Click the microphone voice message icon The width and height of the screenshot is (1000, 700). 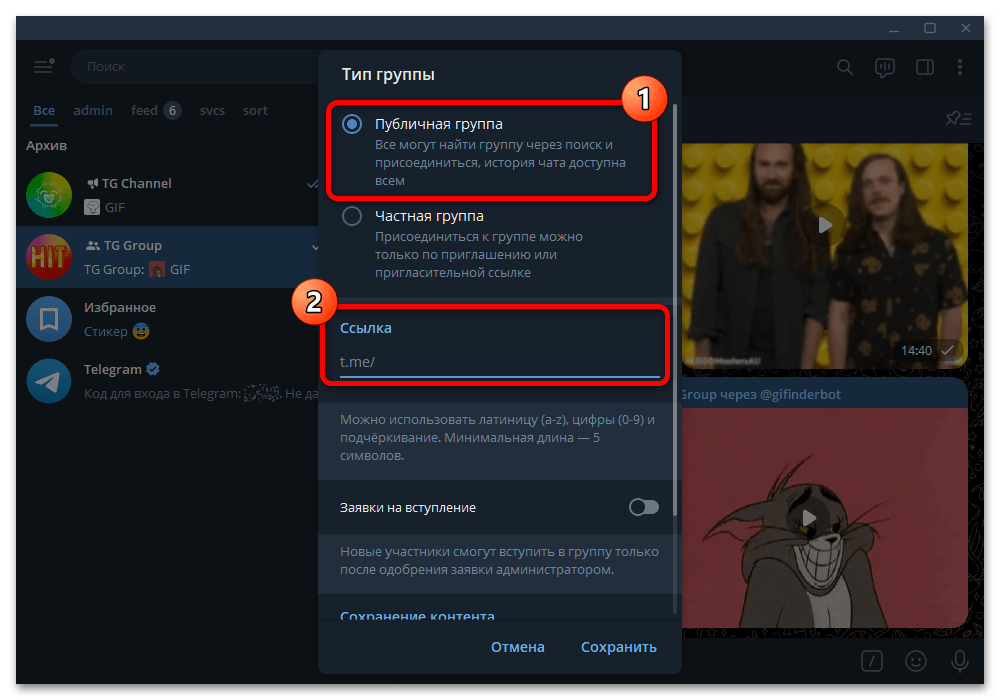[960, 660]
